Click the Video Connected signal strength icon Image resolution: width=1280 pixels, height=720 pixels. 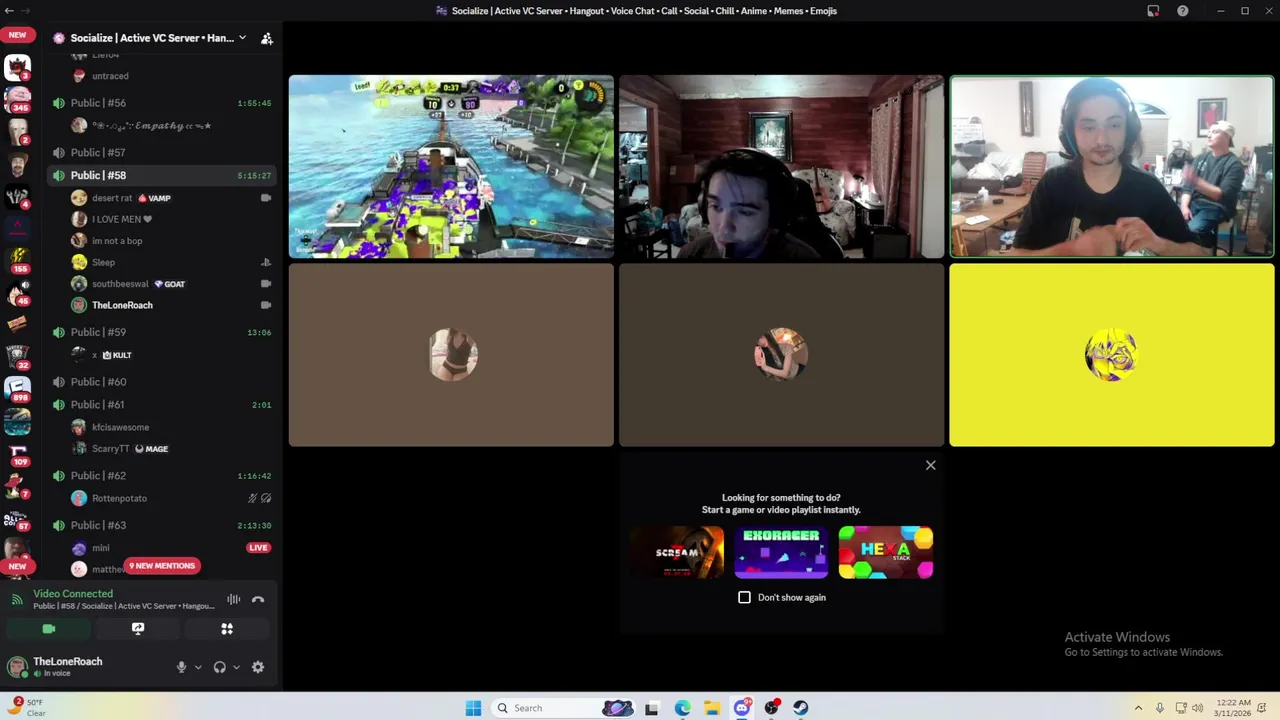pos(17,599)
